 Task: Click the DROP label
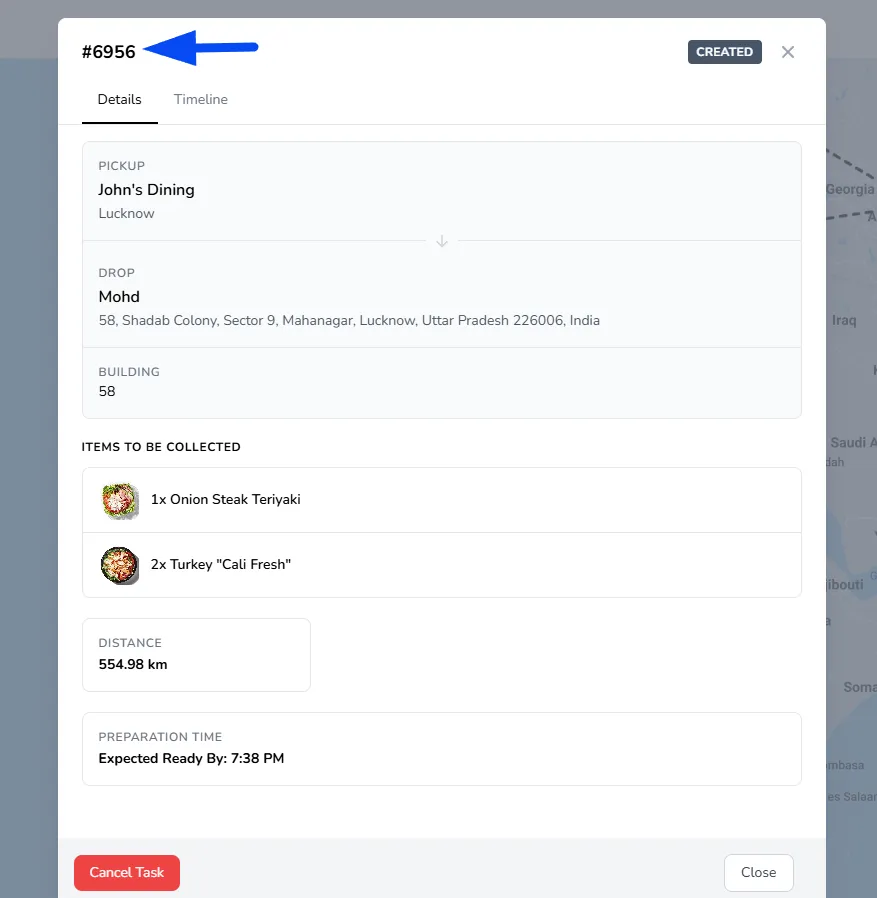click(116, 273)
